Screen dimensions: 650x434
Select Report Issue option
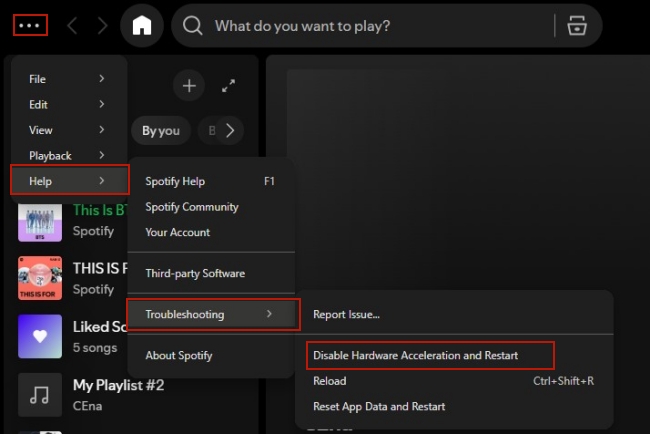(454, 314)
